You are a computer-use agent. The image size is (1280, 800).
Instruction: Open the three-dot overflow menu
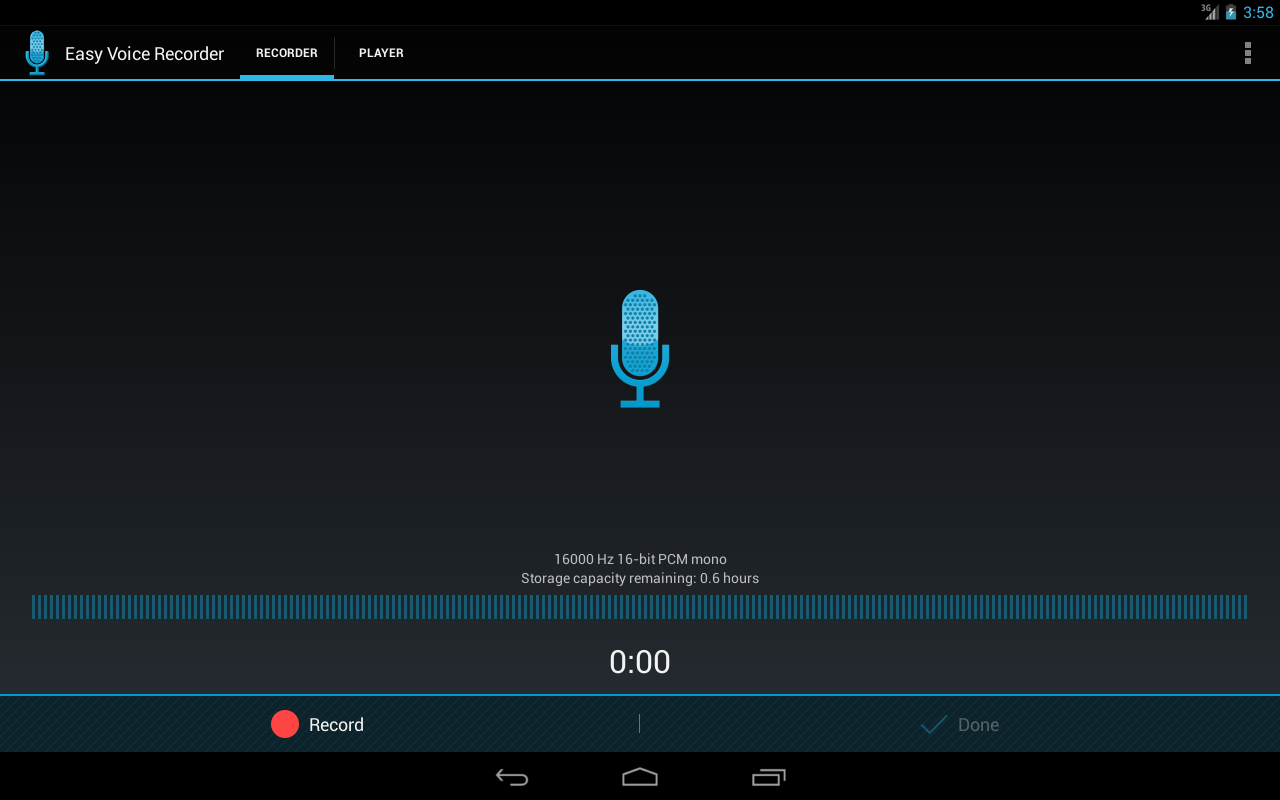(1247, 53)
